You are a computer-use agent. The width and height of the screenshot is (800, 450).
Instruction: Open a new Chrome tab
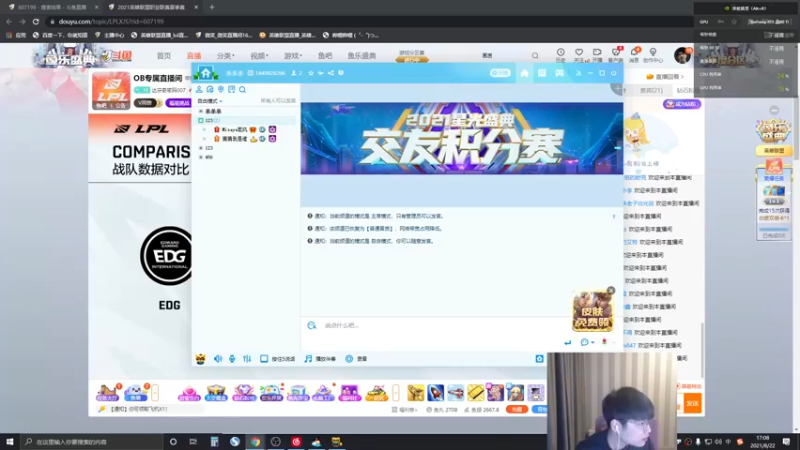pos(212,7)
